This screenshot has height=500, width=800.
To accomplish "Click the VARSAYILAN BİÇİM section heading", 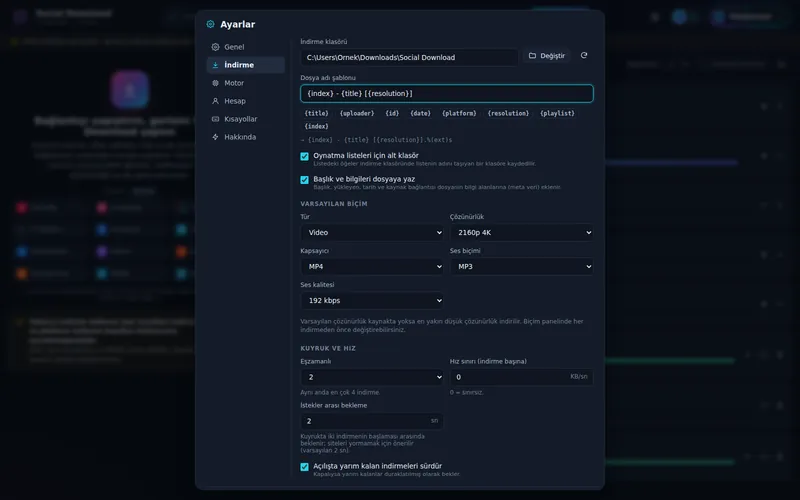I will (x=334, y=204).
